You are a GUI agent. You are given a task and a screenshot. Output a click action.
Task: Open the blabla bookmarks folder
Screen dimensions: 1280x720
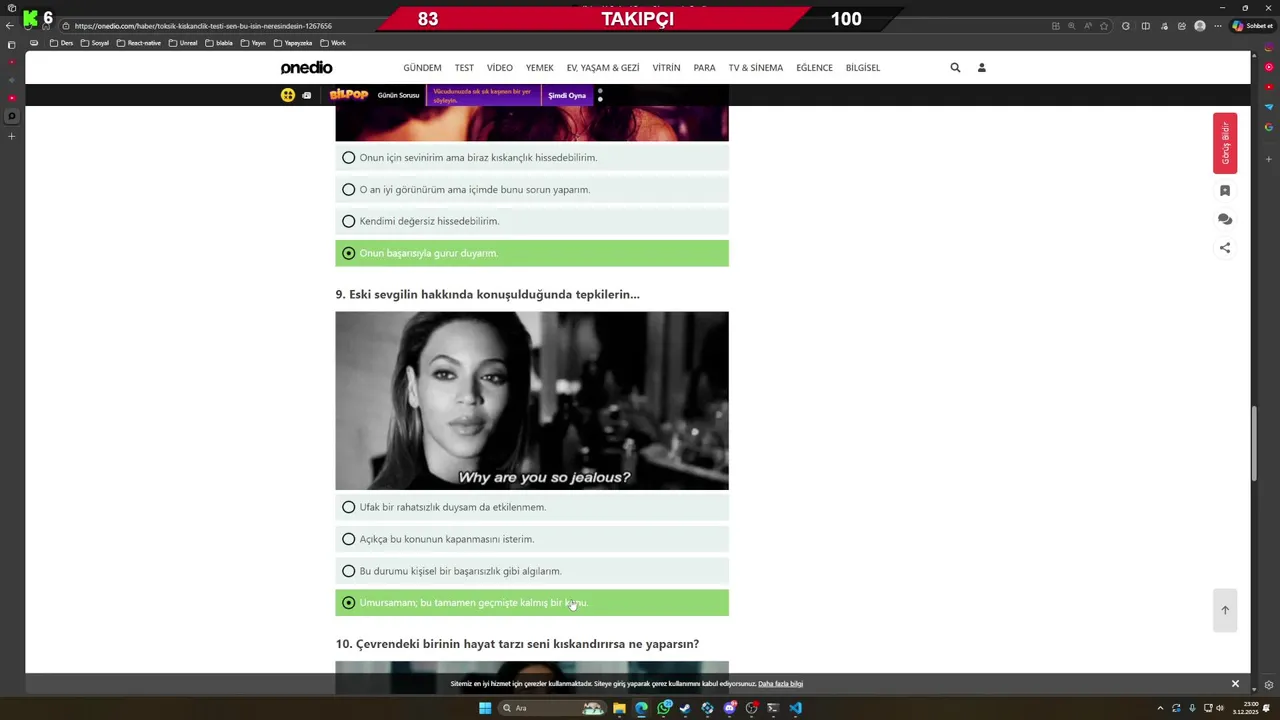[x=219, y=43]
